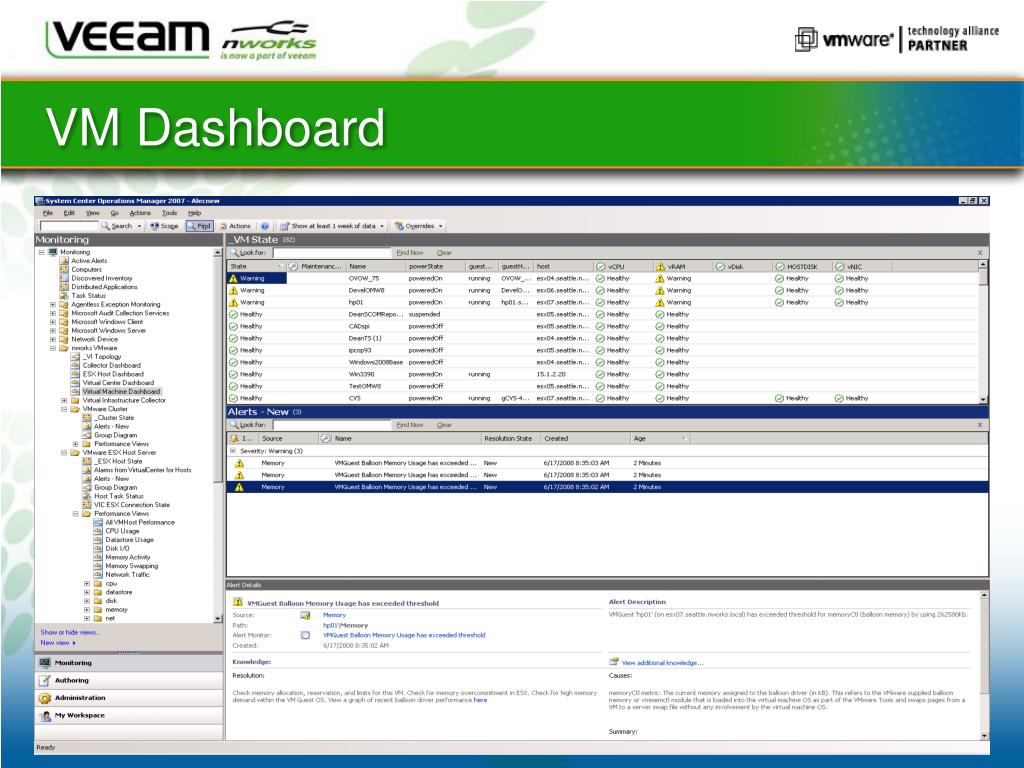
Task: Open the Disk I/O performance icon
Action: coord(98,549)
